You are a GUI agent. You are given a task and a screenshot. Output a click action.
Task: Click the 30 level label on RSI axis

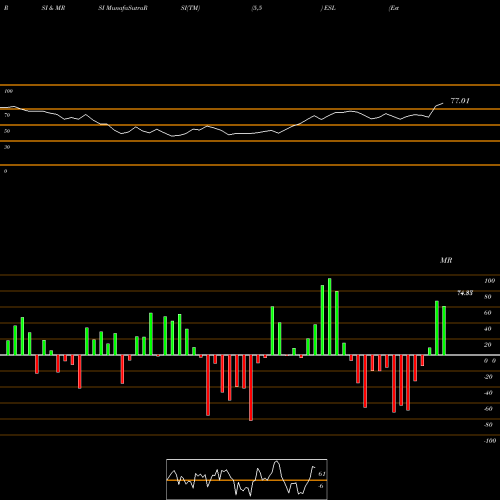7,147
